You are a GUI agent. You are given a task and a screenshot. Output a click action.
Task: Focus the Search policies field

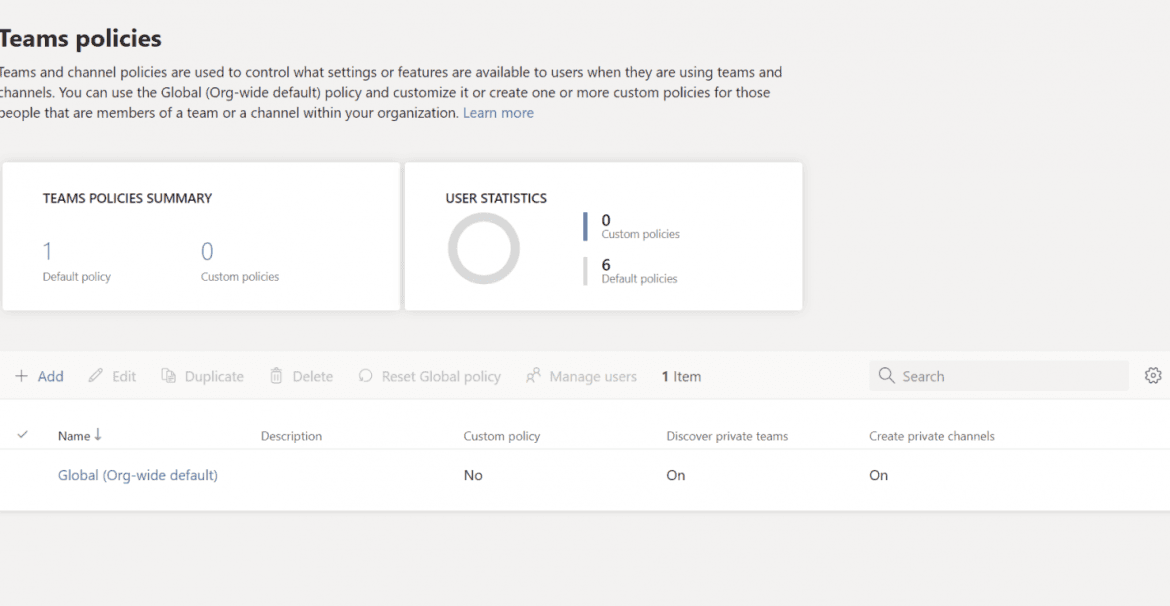coord(998,376)
